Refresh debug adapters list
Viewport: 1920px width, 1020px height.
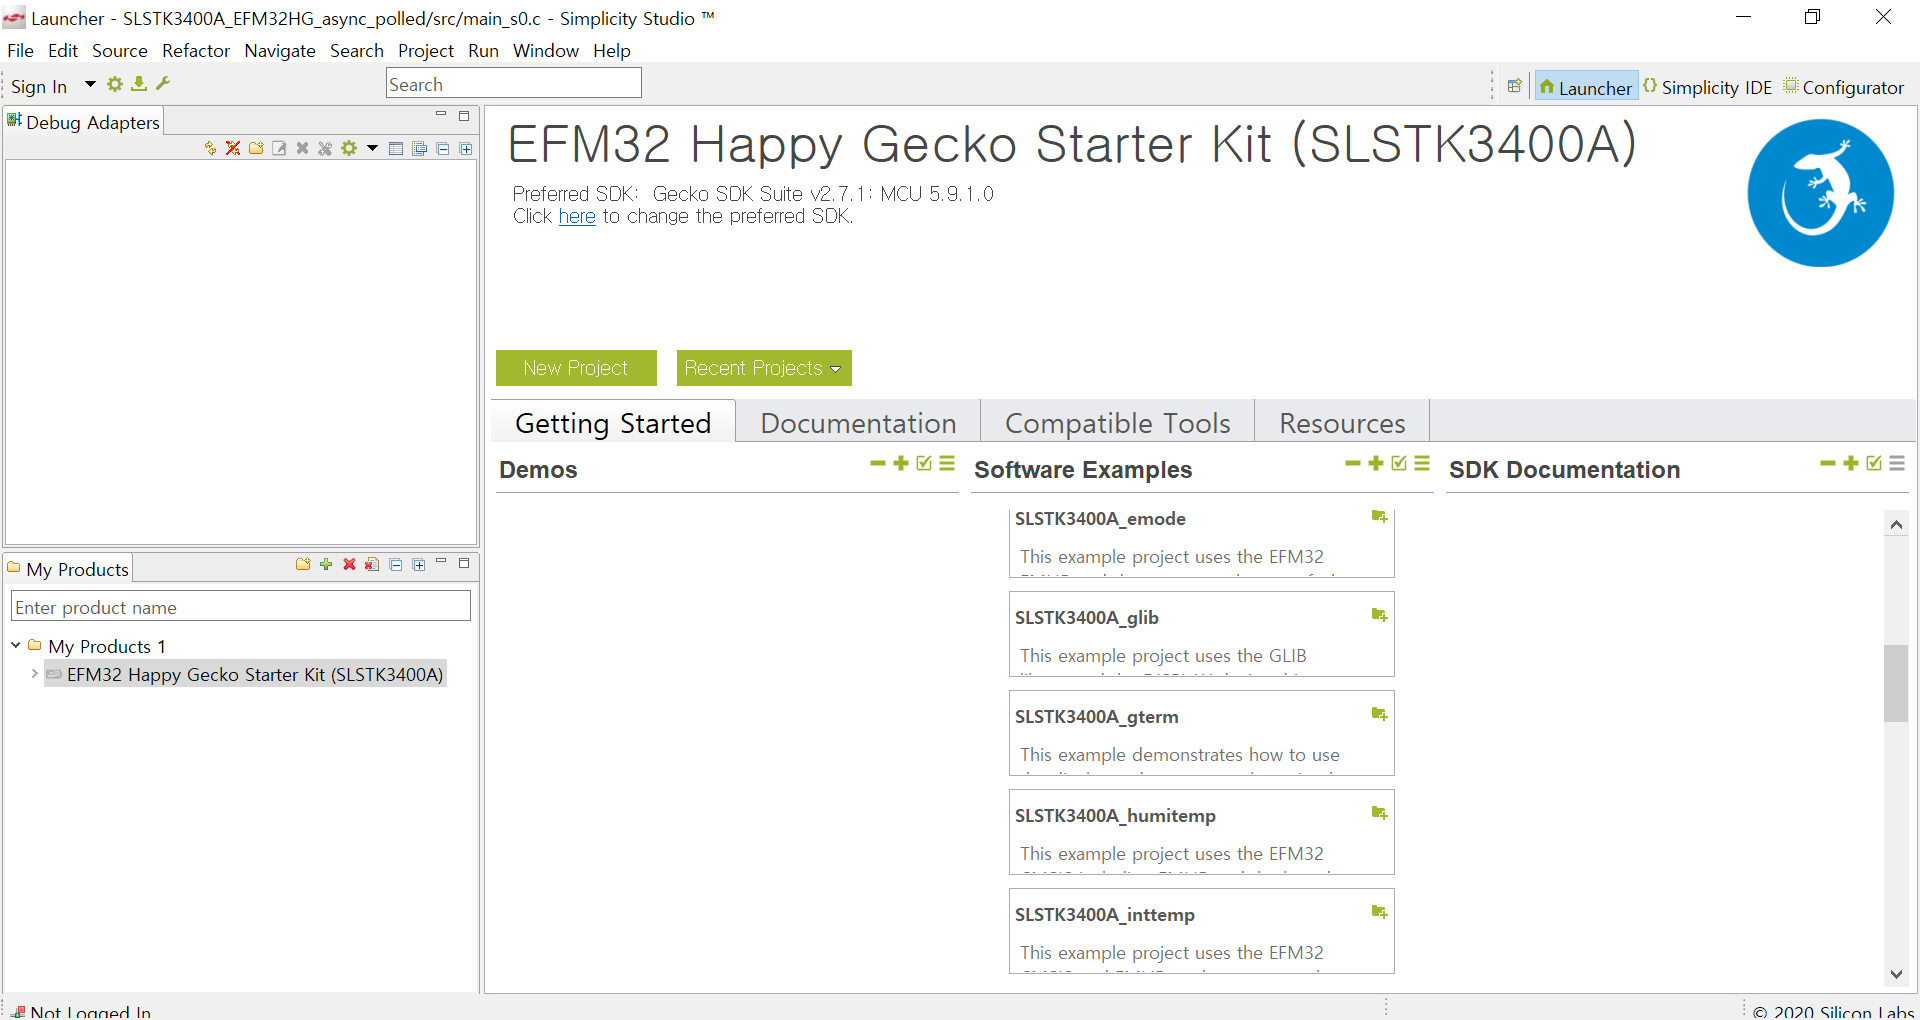[x=210, y=148]
